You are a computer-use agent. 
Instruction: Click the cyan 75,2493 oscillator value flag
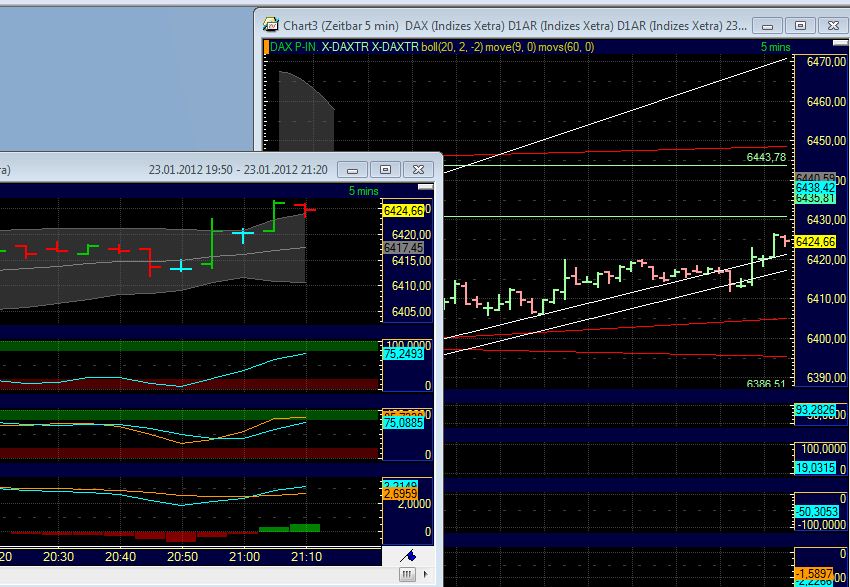pos(404,354)
